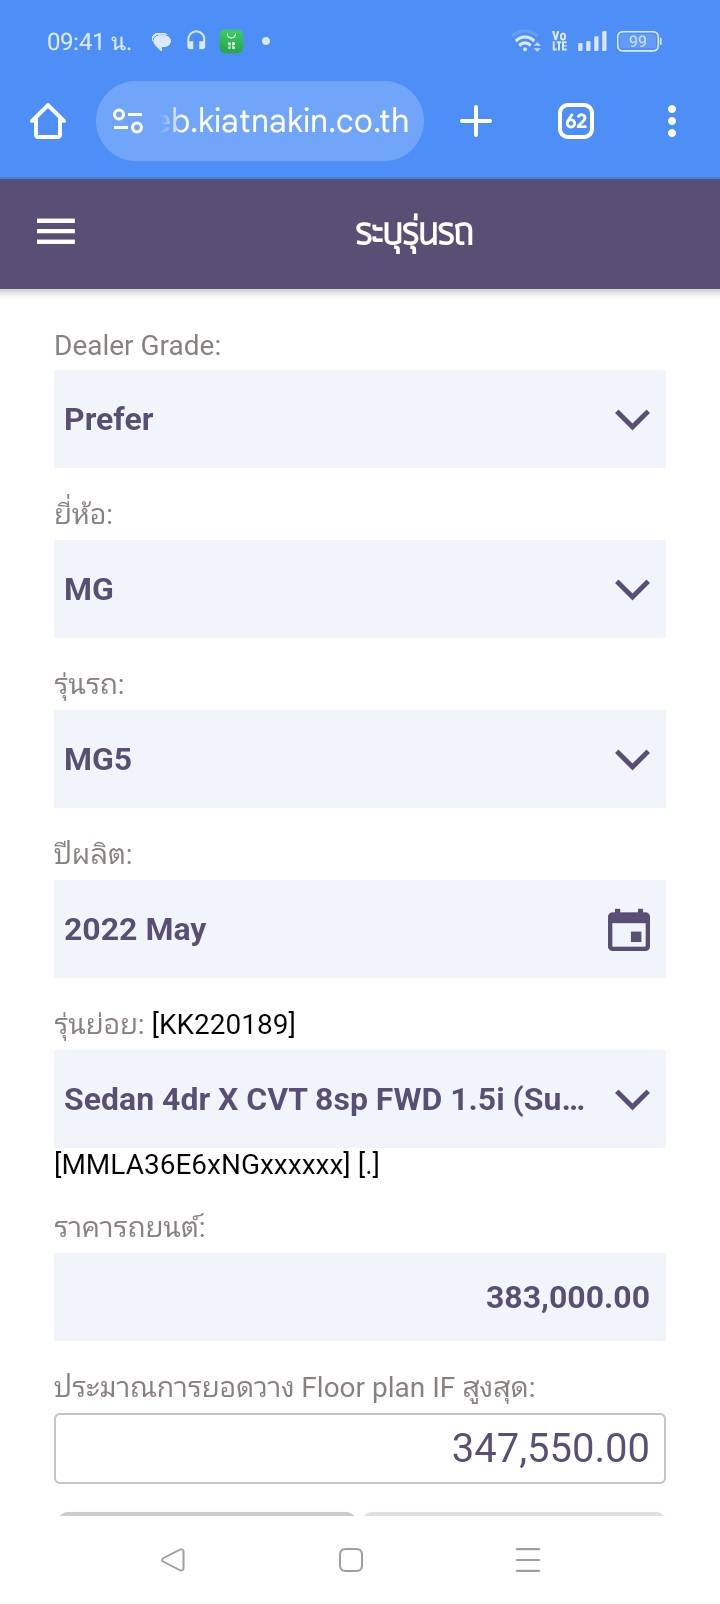This screenshot has height=1604, width=720.
Task: Expand the MG brand dropdown
Action: [x=360, y=589]
